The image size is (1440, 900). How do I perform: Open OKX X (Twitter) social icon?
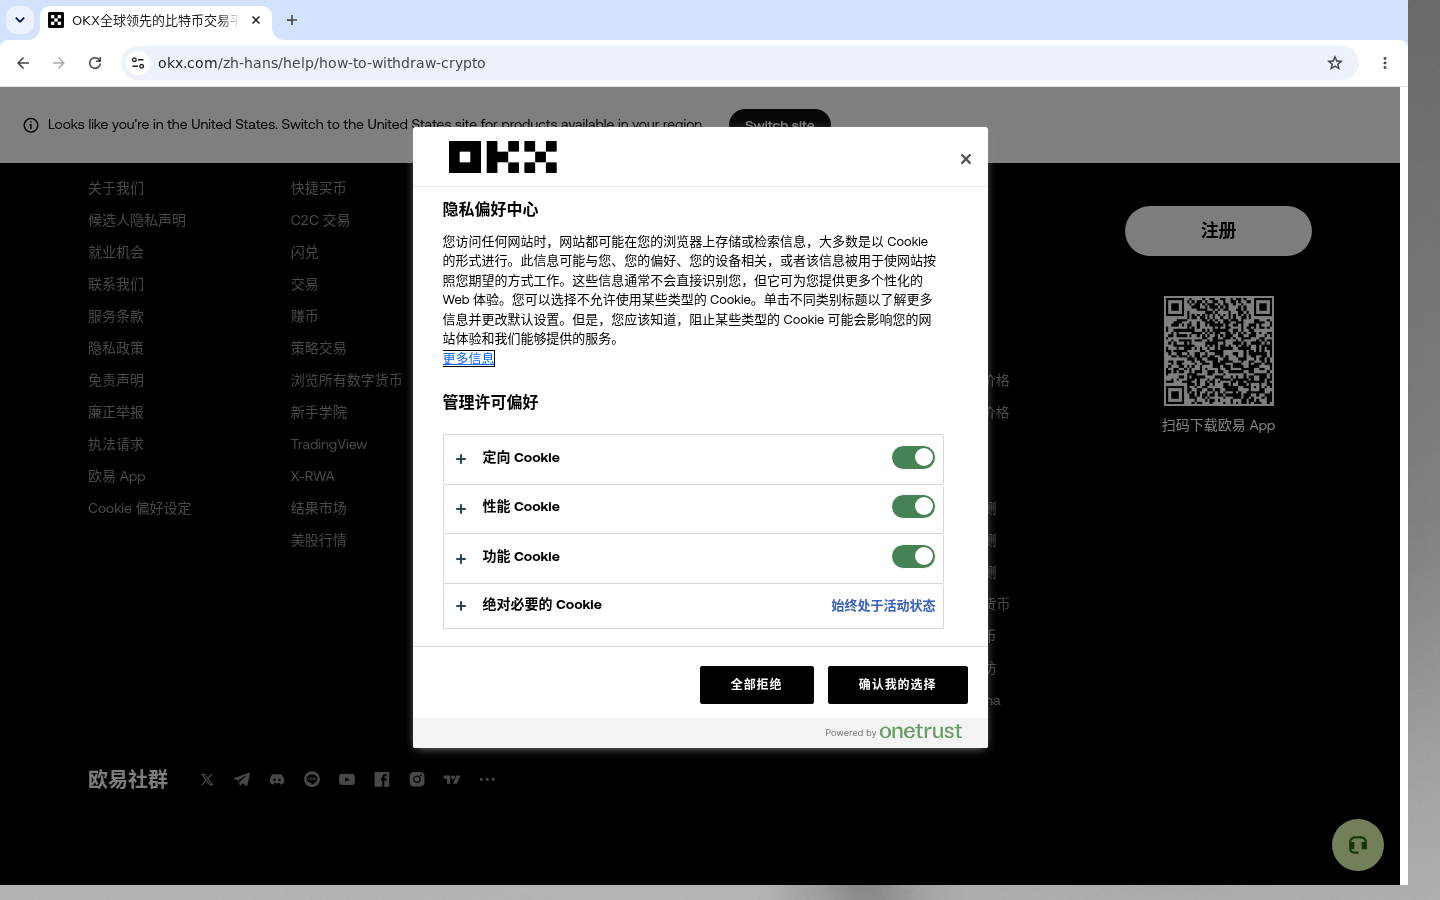point(207,779)
